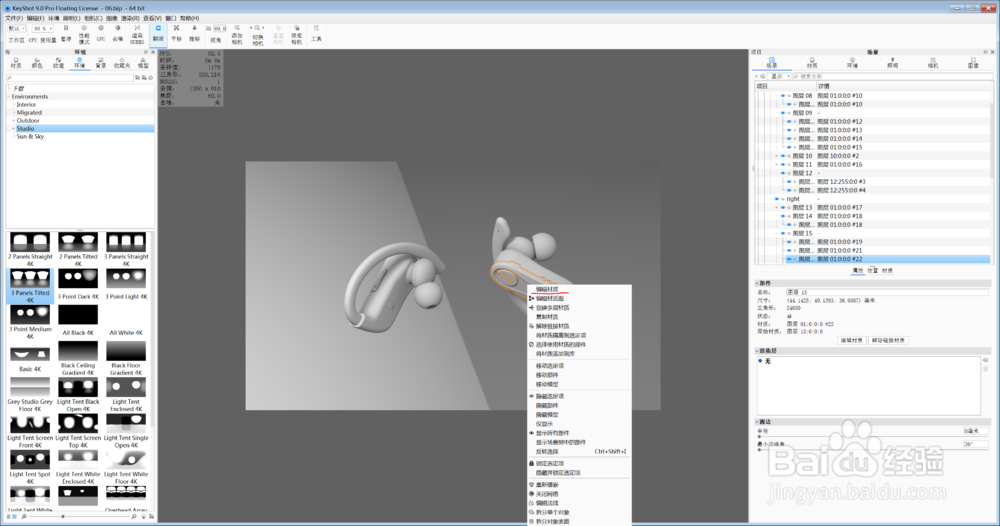Adjust the thumbnail size slider in library

pos(77,516)
